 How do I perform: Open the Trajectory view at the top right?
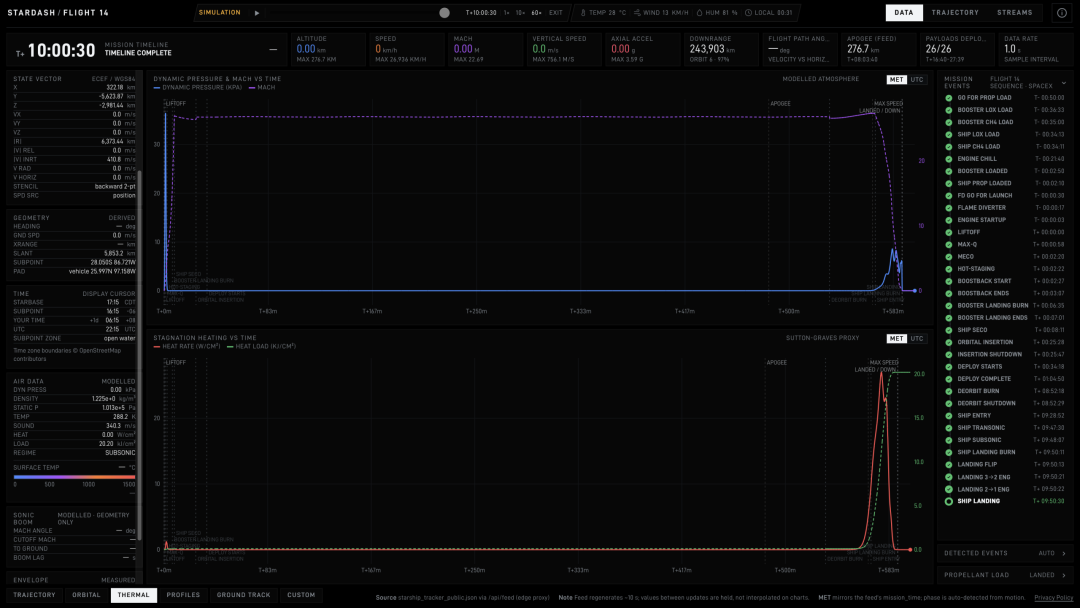(x=955, y=12)
